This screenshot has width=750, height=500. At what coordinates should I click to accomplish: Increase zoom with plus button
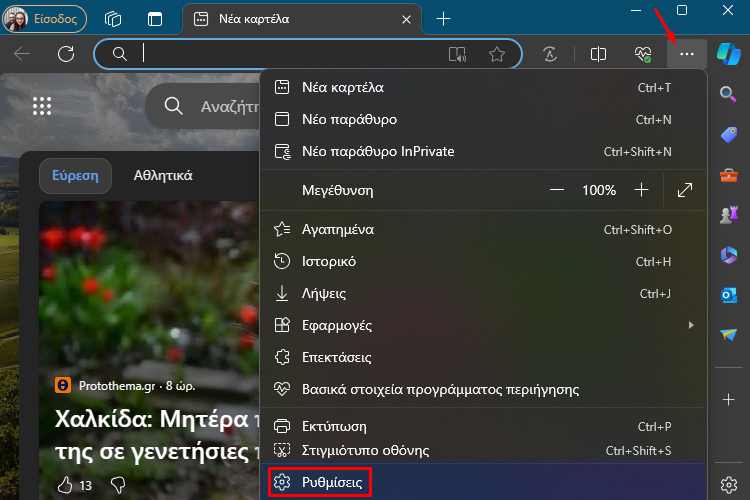641,190
